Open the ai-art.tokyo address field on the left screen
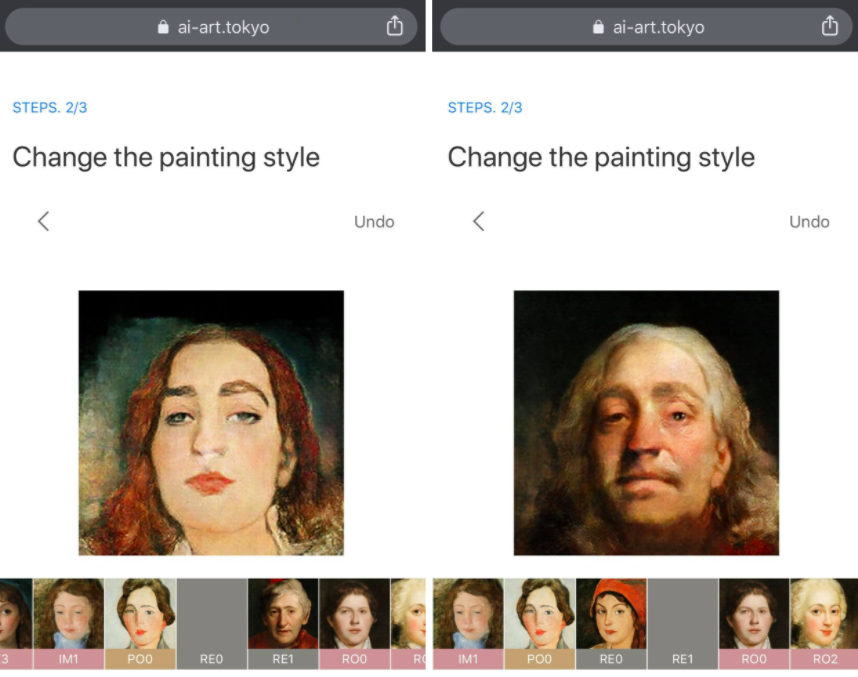The width and height of the screenshot is (858, 677). (211, 26)
